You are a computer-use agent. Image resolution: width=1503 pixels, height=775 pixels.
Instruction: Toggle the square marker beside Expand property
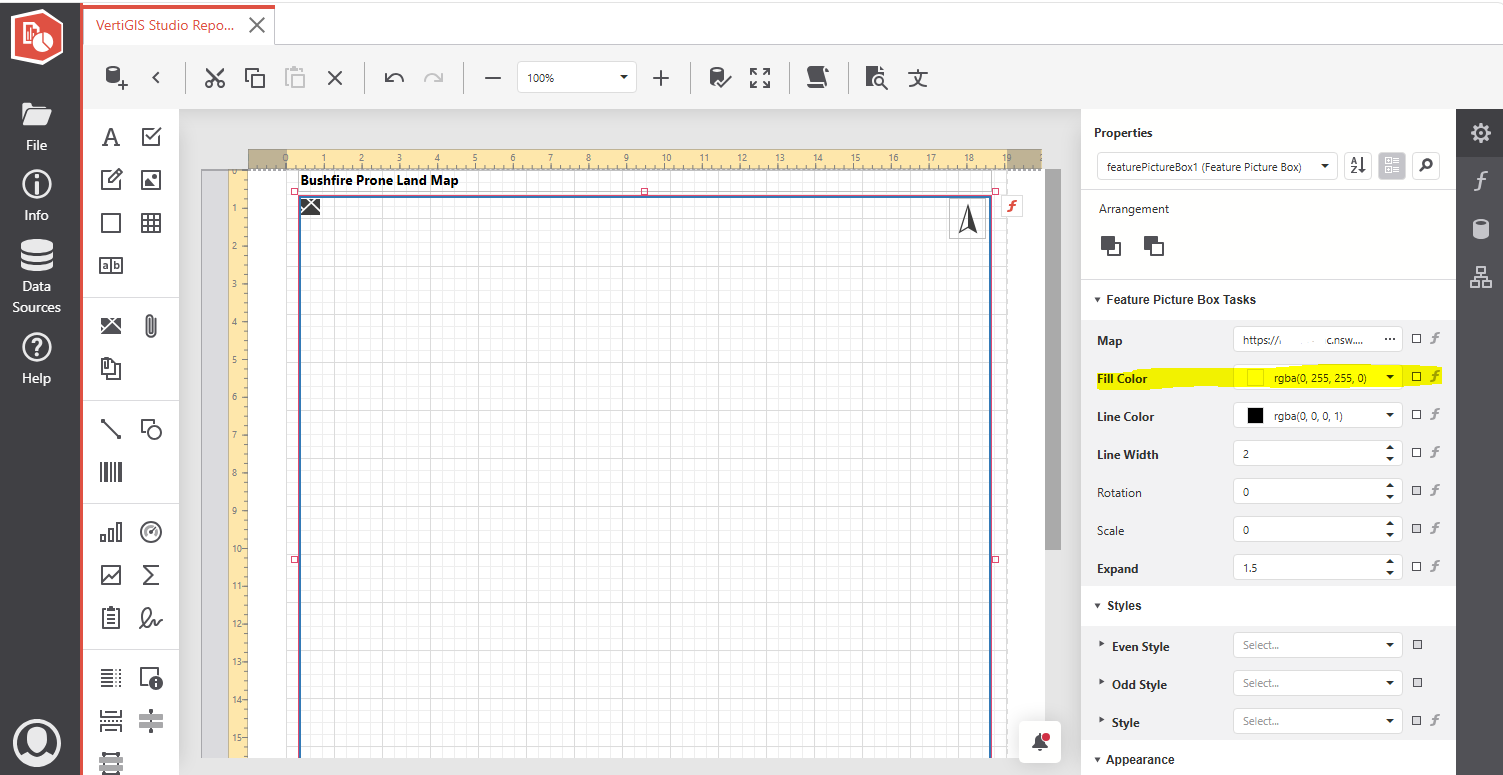coord(1416,567)
